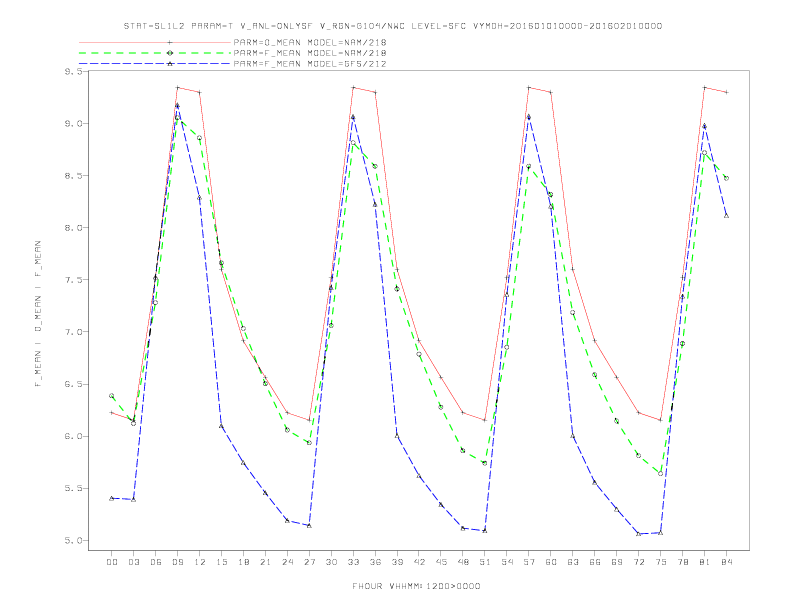Click x-axis forecast hour label 24
This screenshot has width=792, height=612.
point(287,562)
